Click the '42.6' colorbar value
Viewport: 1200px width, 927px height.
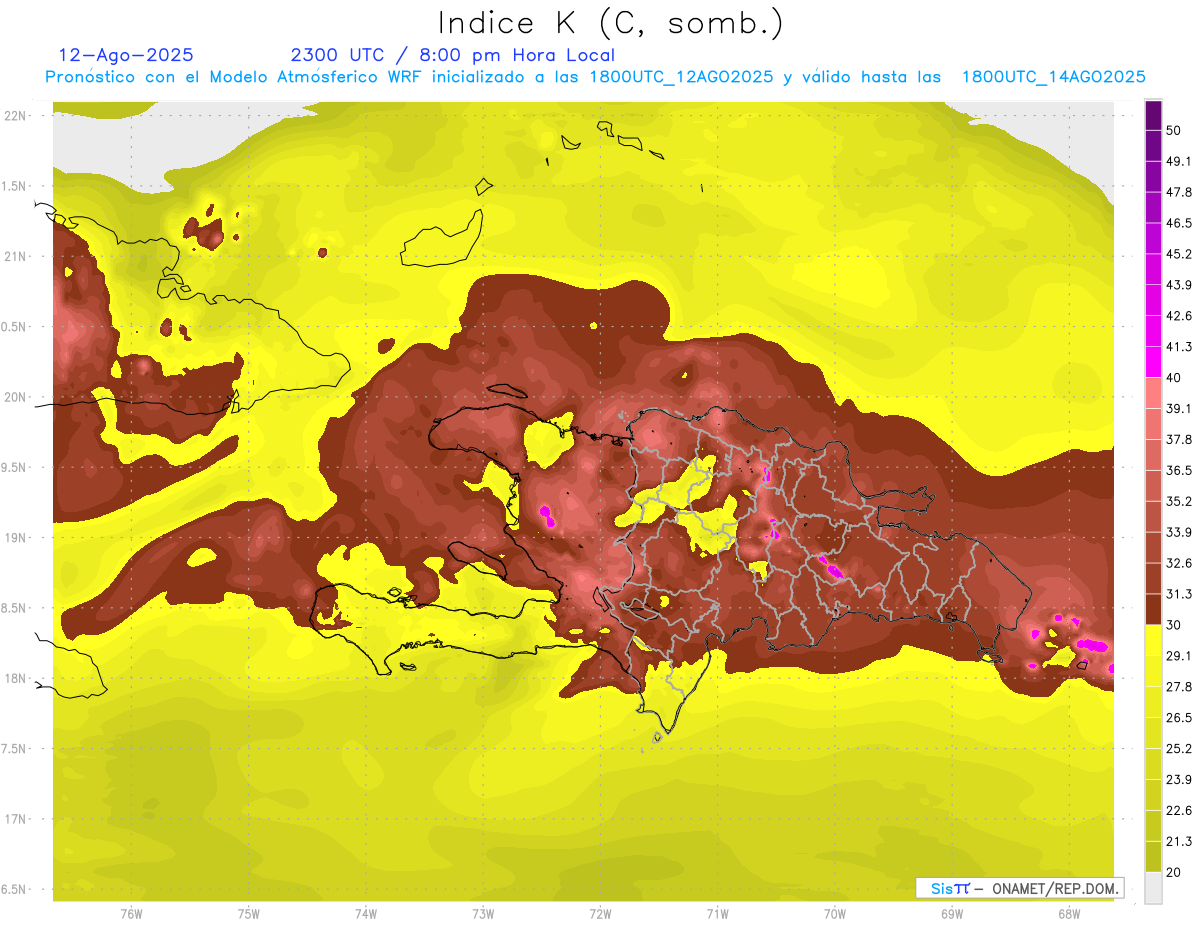click(x=1179, y=316)
